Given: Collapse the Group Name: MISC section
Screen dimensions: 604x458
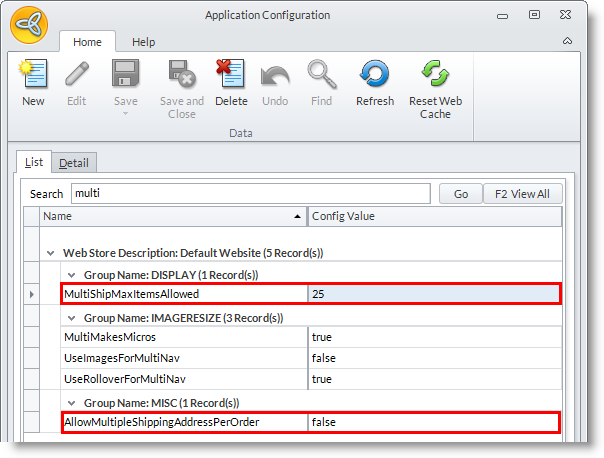Looking at the screenshot, I should coord(70,402).
